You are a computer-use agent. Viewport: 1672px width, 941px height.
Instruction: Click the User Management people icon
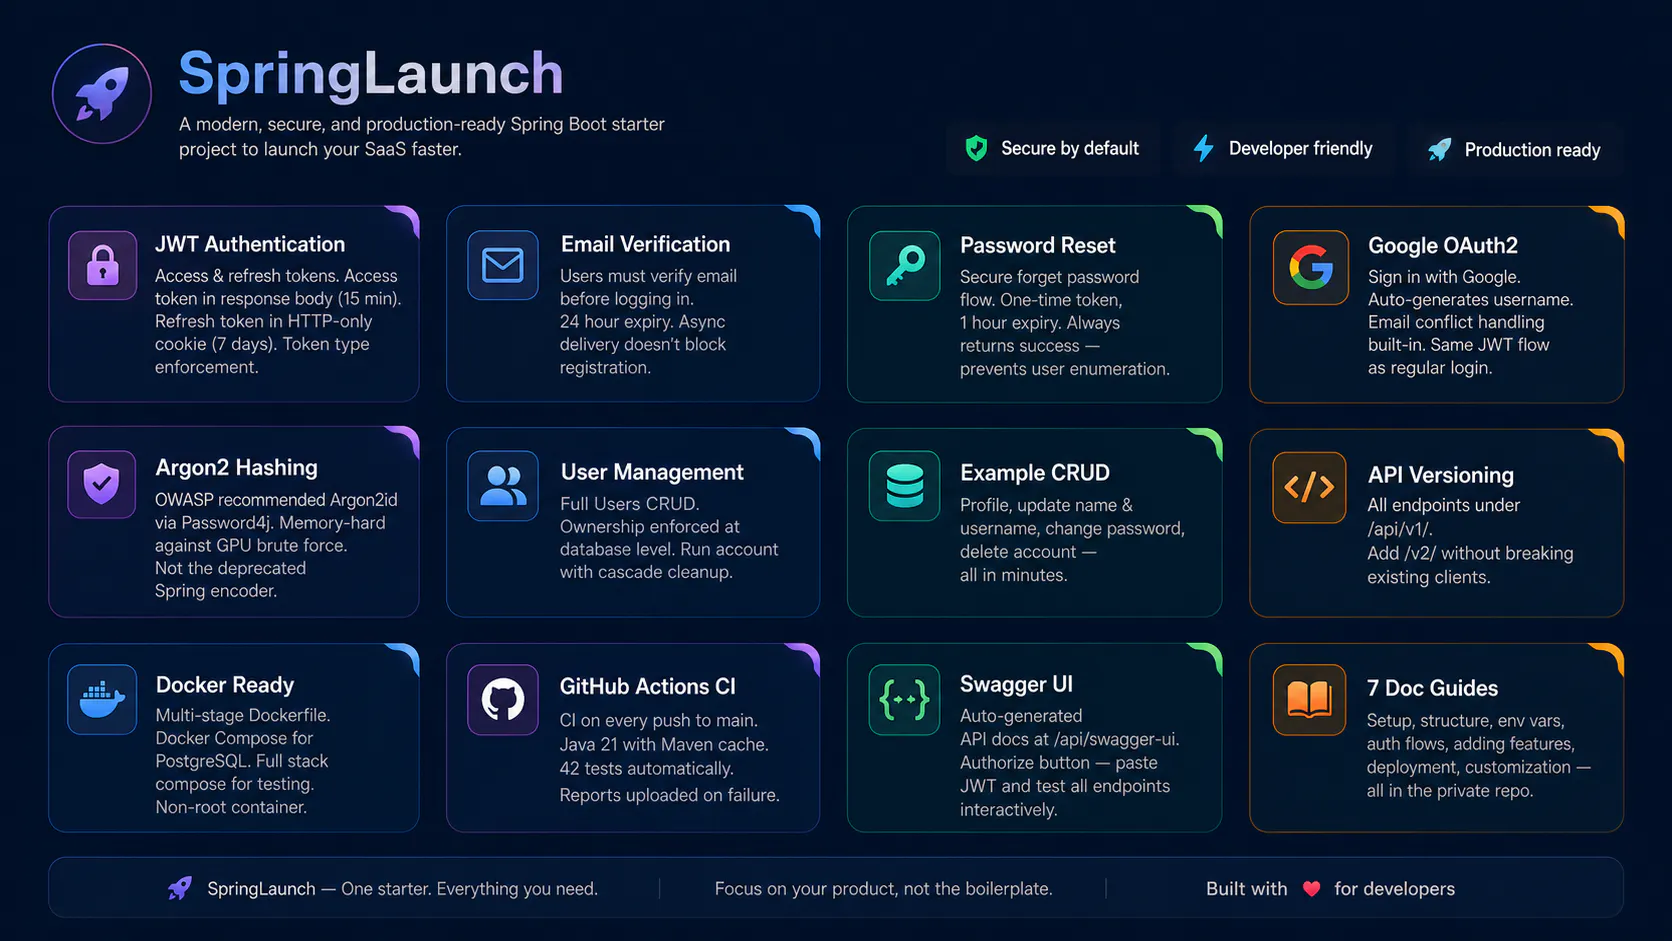(503, 486)
